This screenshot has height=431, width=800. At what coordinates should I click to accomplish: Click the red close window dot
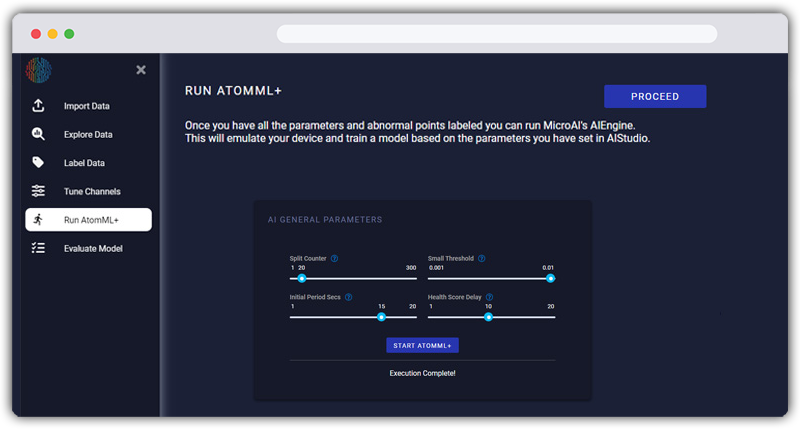point(36,34)
